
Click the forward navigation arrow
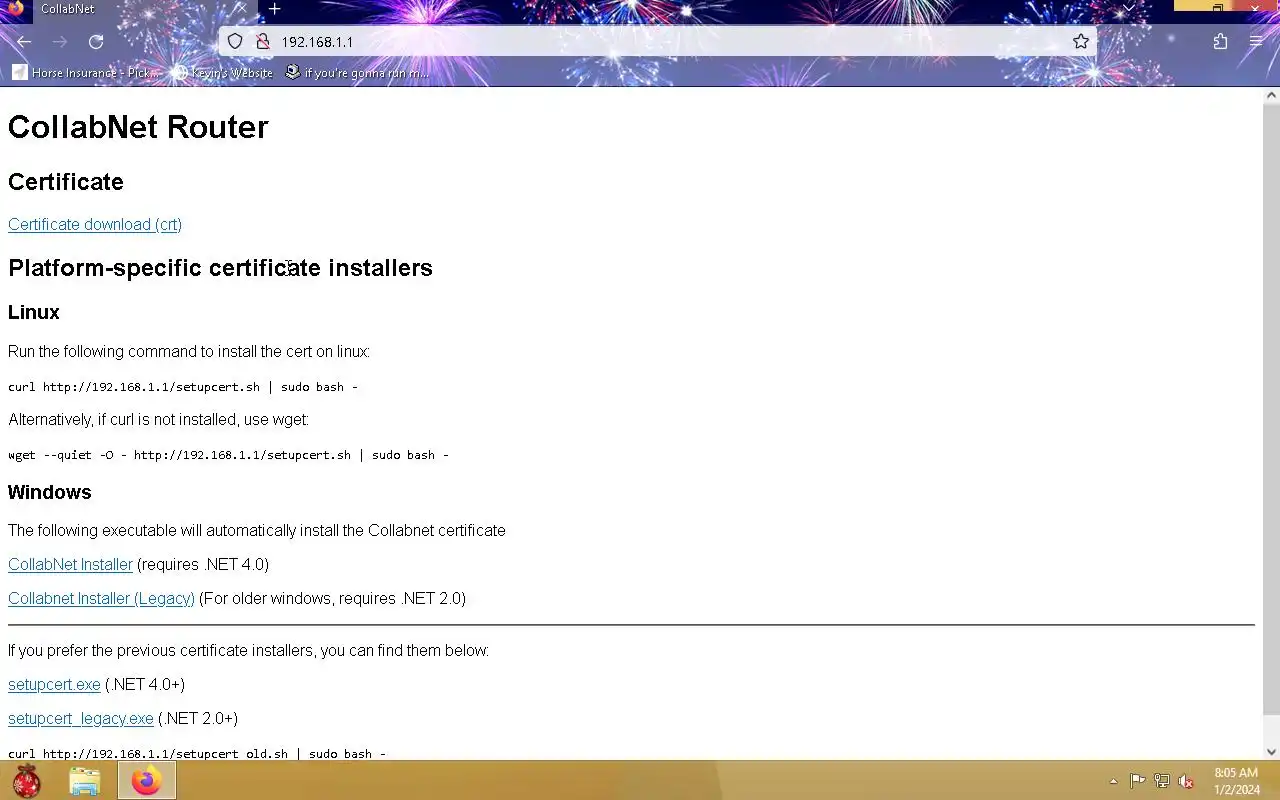60,42
